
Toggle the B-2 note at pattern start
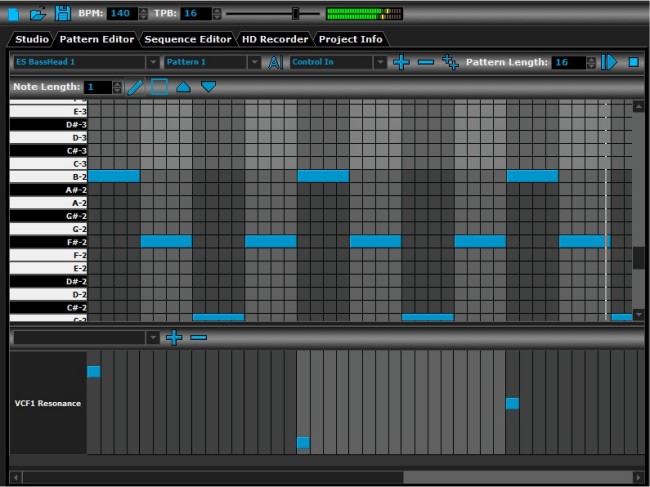pyautogui.click(x=114, y=176)
